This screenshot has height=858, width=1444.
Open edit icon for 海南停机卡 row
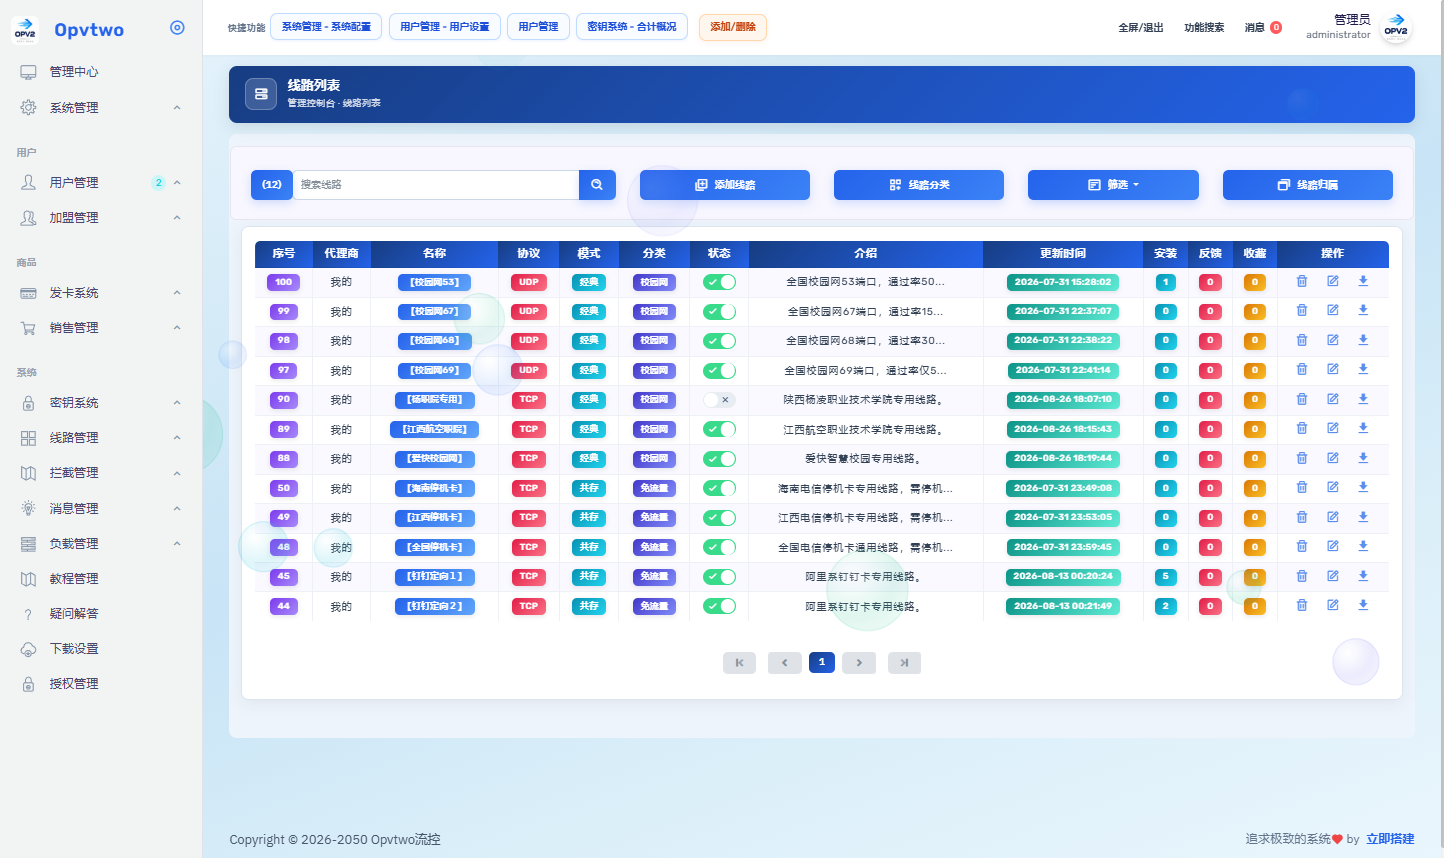pos(1333,488)
